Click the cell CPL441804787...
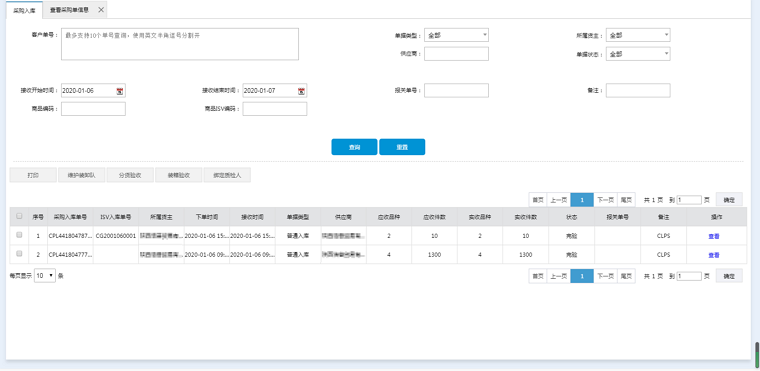Viewport: 760px width, 371px height. 70,236
